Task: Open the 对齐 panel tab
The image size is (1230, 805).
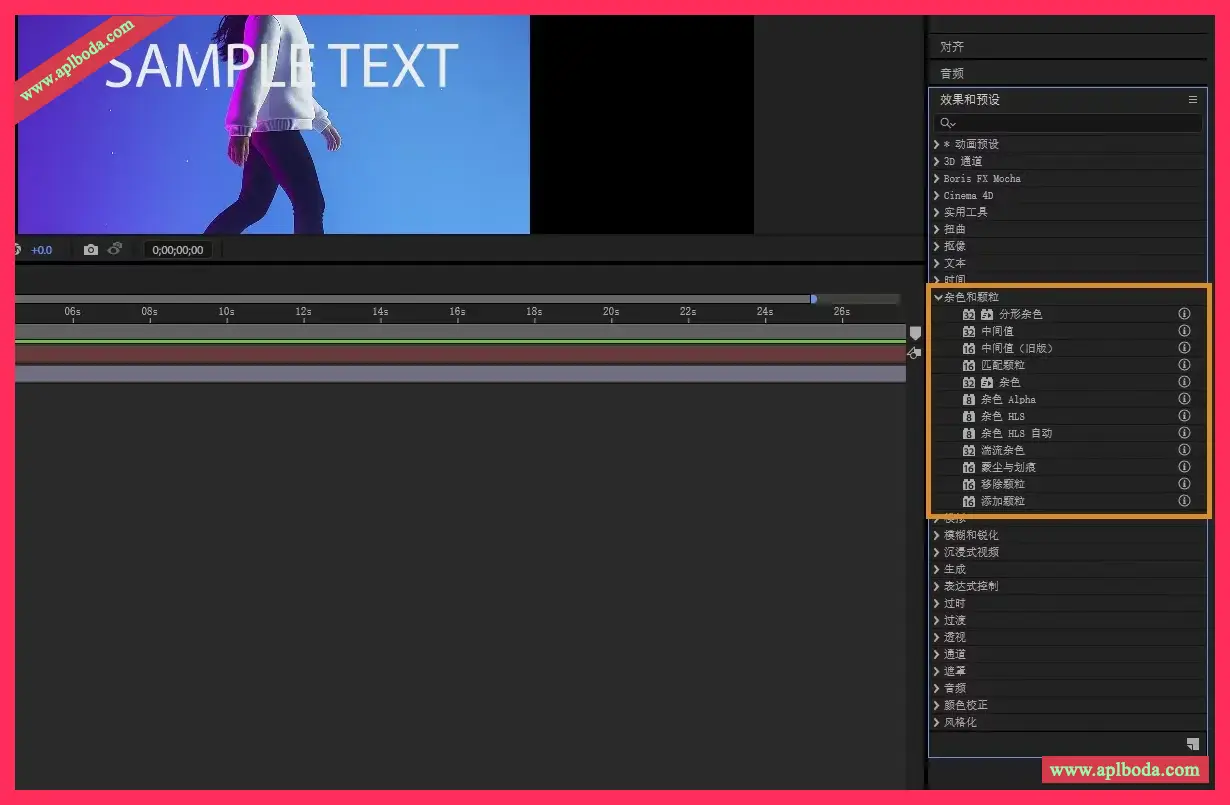Action: point(952,47)
